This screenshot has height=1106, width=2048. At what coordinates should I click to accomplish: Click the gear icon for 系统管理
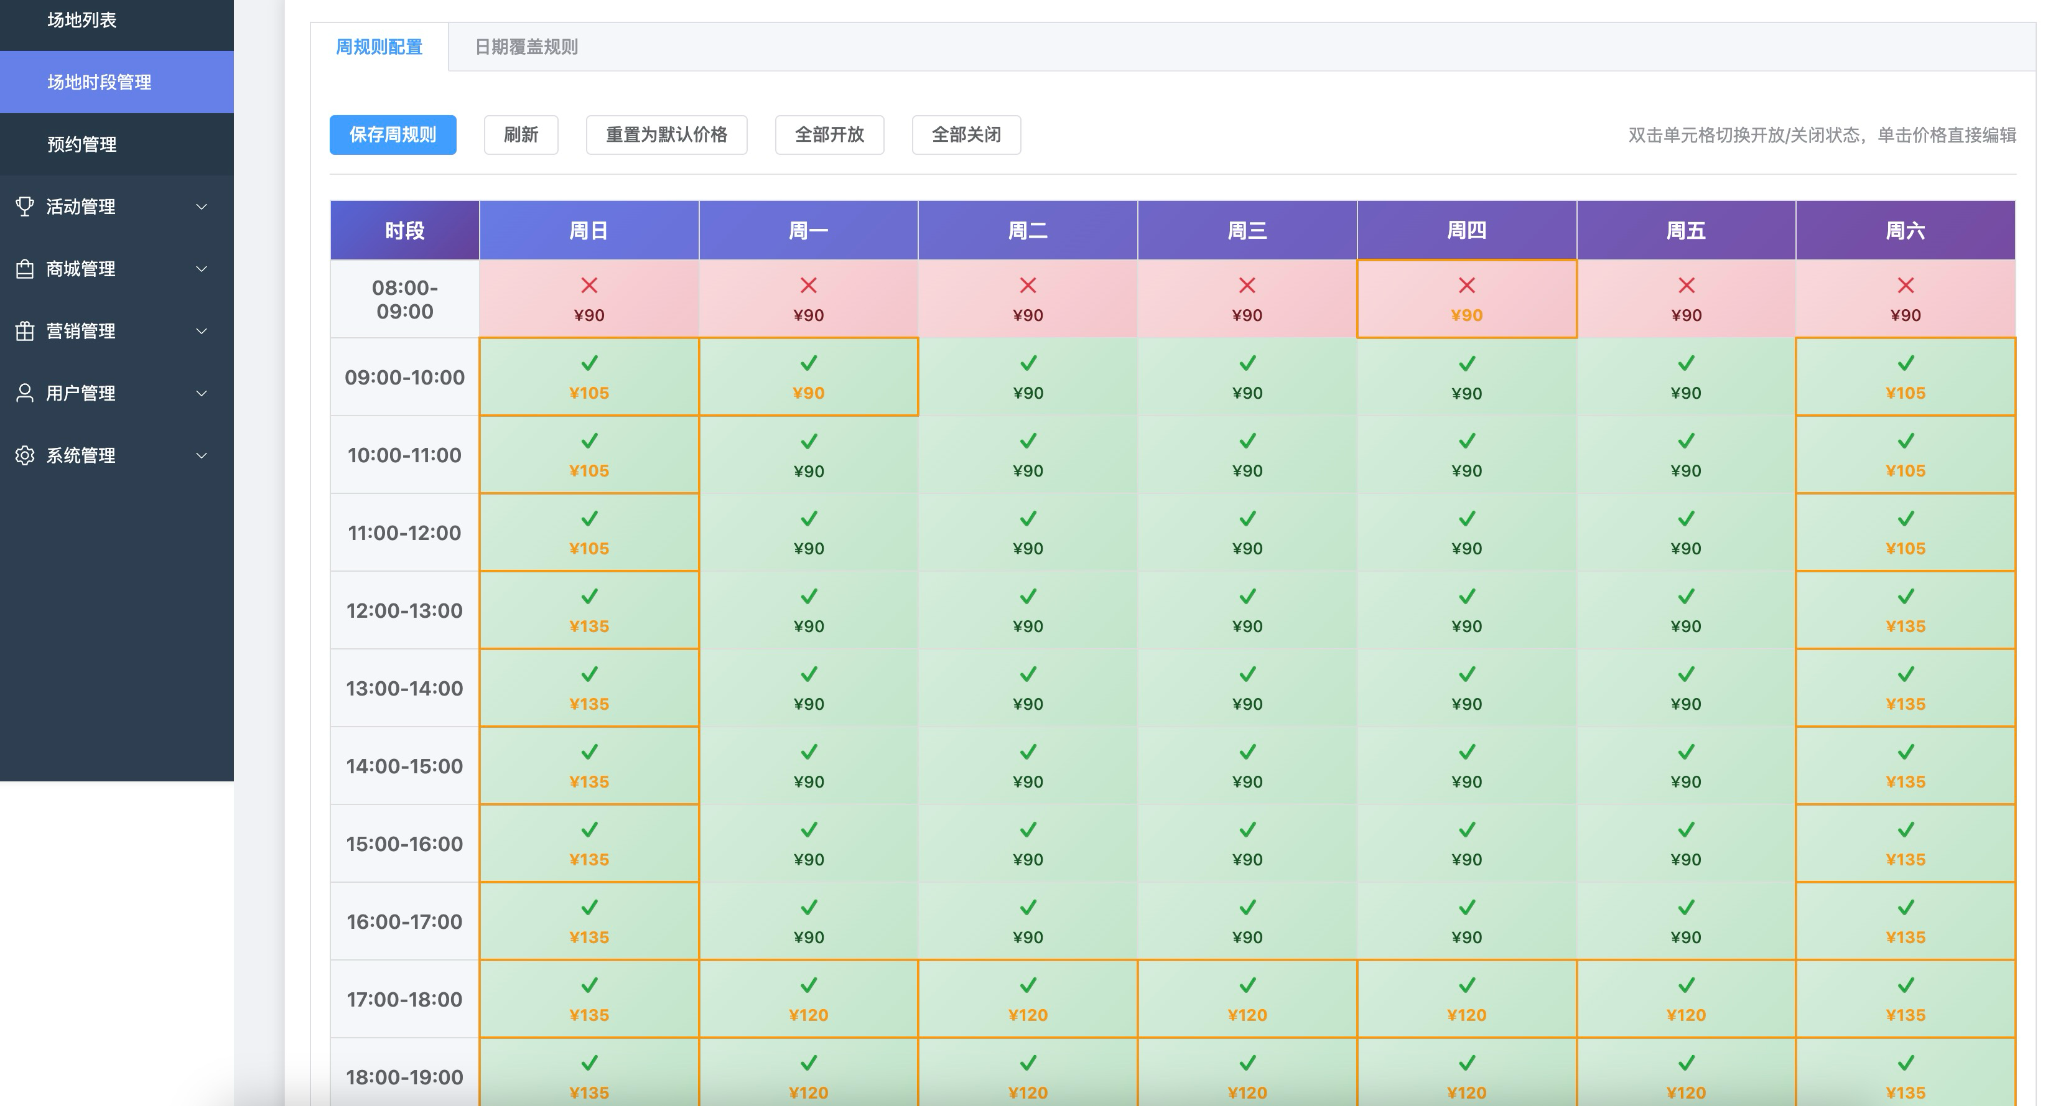pyautogui.click(x=25, y=455)
